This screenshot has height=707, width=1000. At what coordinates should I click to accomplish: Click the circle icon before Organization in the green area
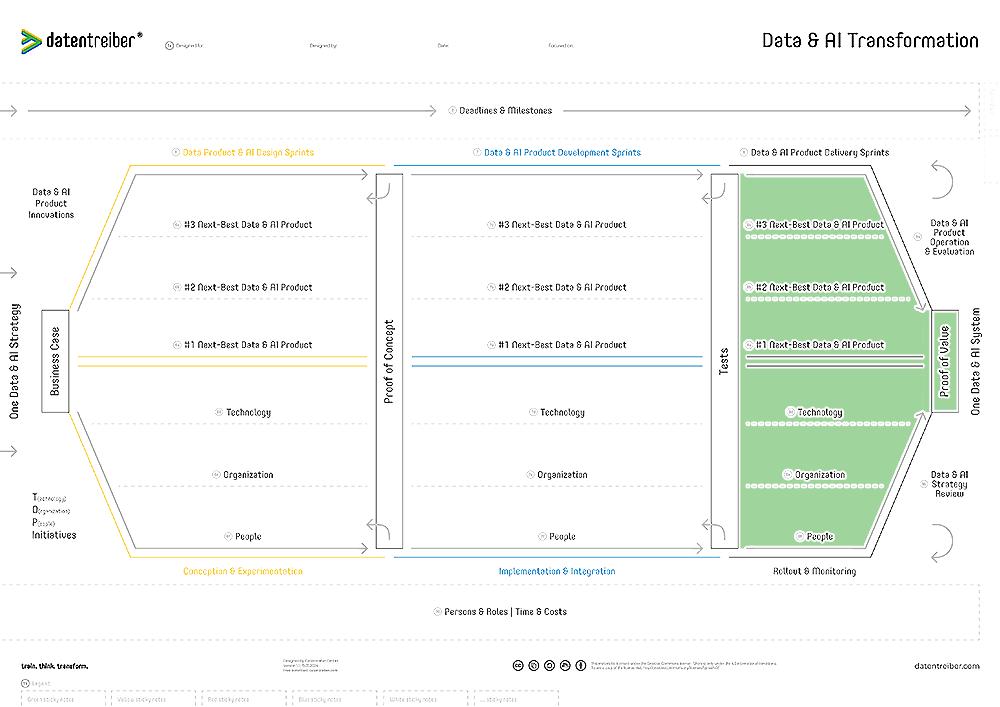coord(788,474)
